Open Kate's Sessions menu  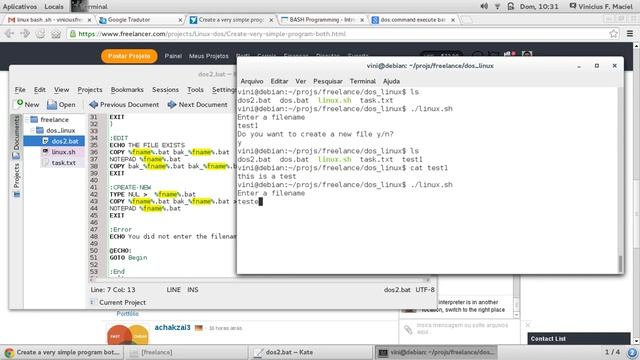(165, 89)
